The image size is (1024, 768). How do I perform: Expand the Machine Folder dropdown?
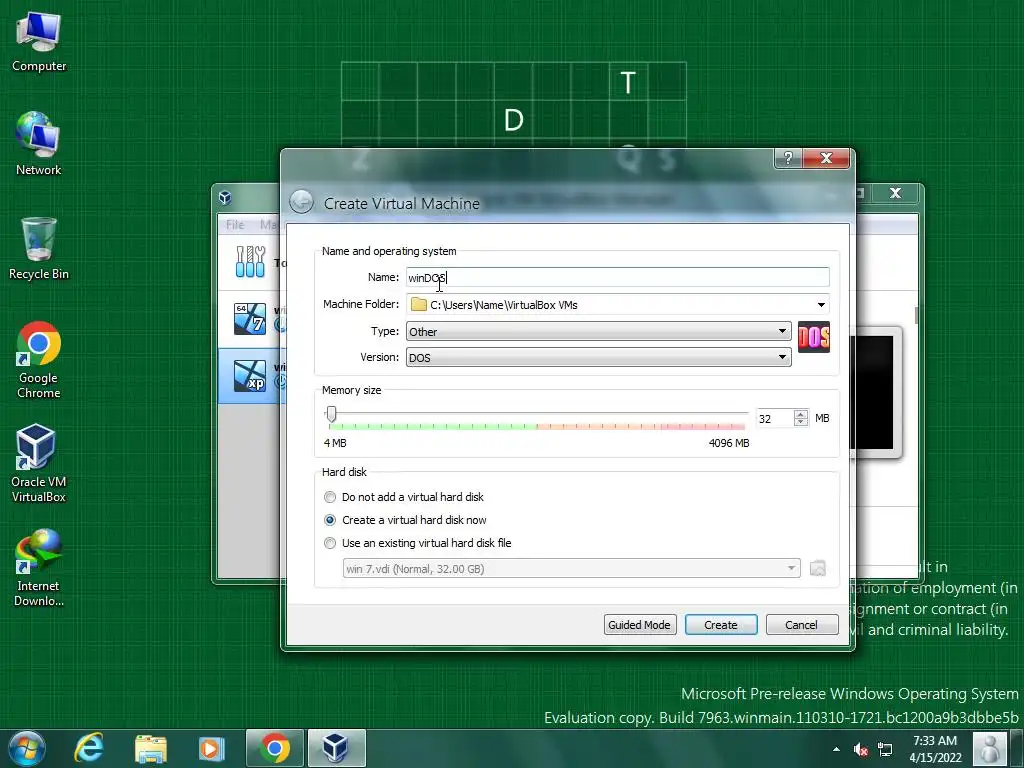(821, 305)
